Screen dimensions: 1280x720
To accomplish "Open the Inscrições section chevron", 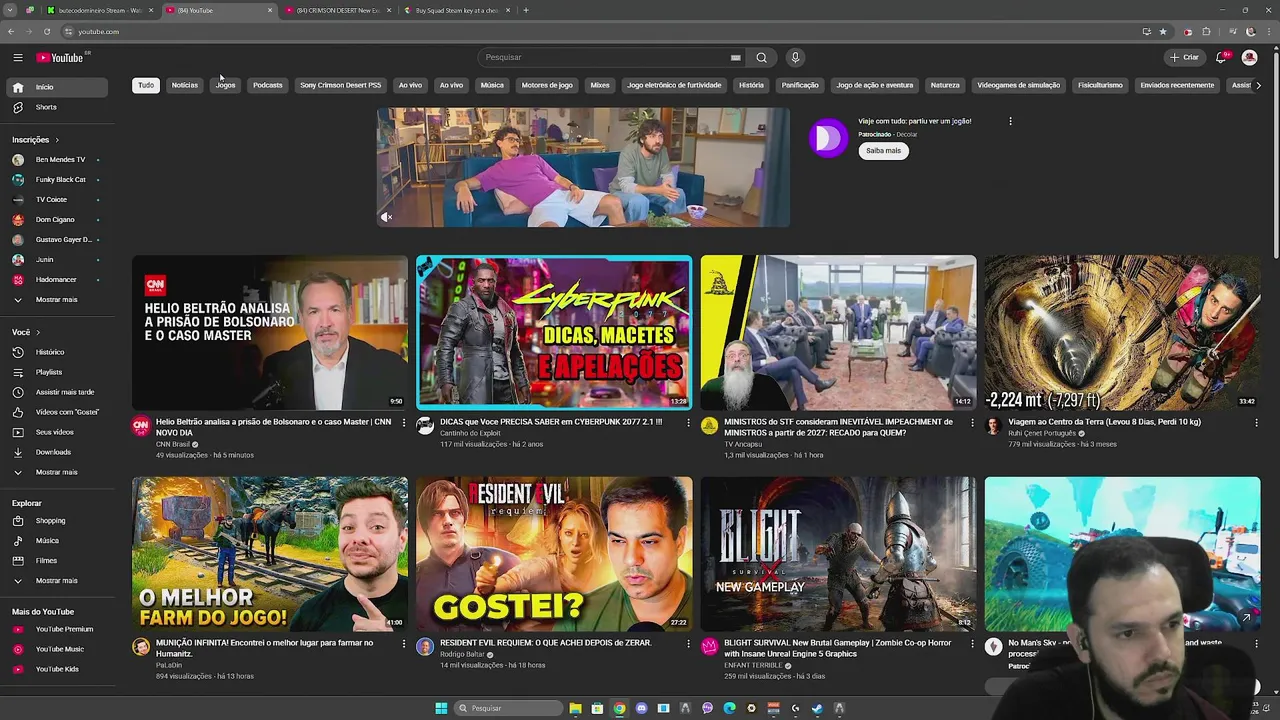I will coord(57,140).
